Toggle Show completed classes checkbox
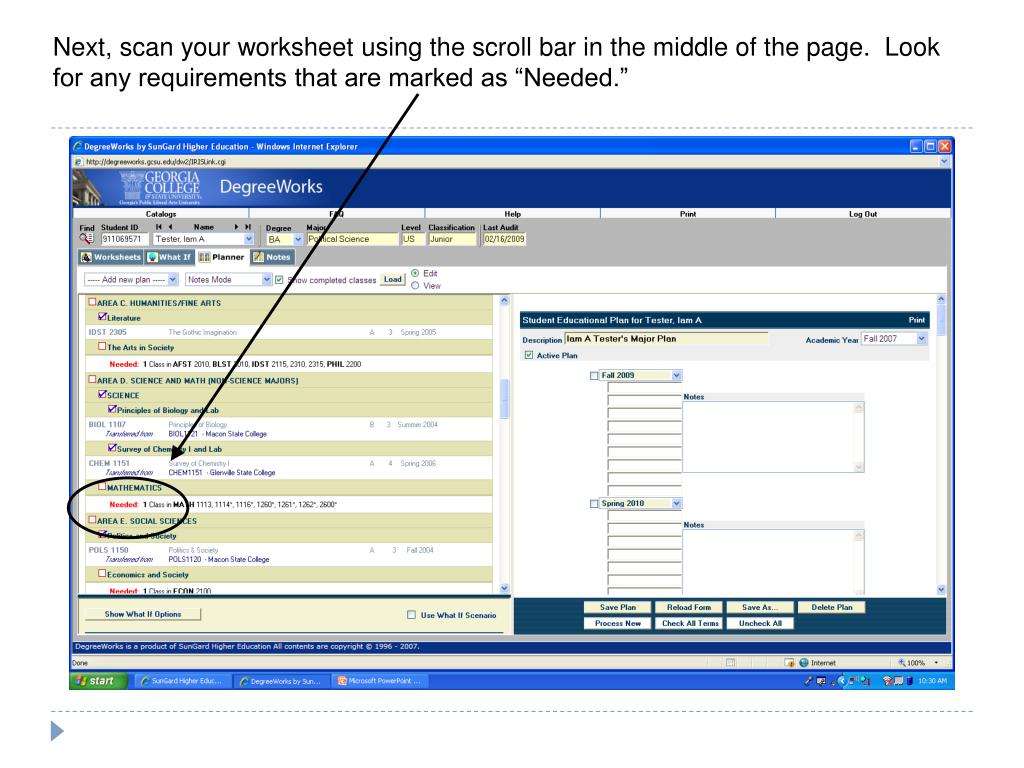The image size is (1024, 768). tap(280, 280)
